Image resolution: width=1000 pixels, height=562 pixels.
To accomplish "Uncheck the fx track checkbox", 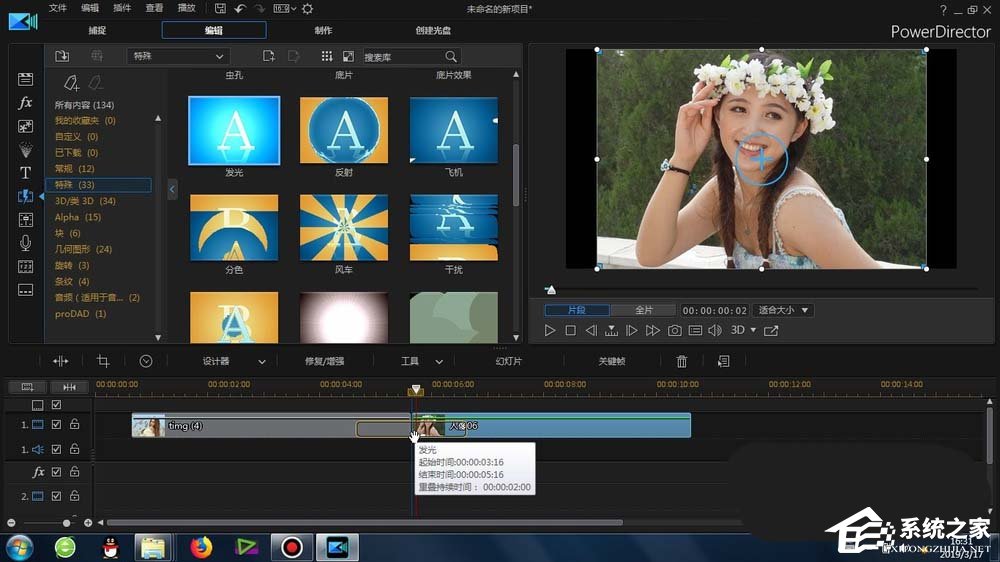I will pos(57,472).
